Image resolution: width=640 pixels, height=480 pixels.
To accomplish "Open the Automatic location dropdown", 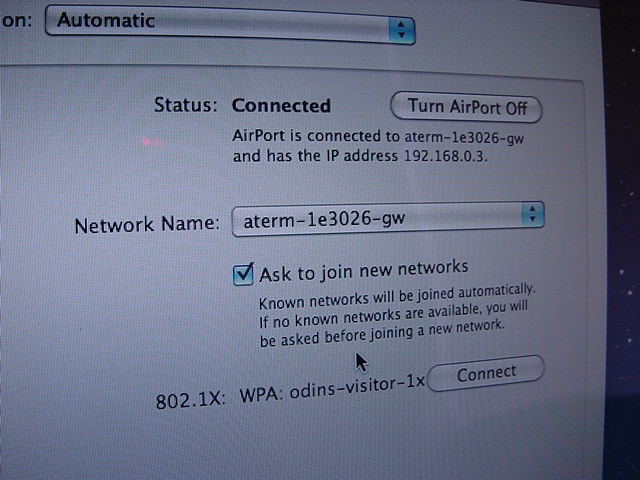I will (230, 24).
